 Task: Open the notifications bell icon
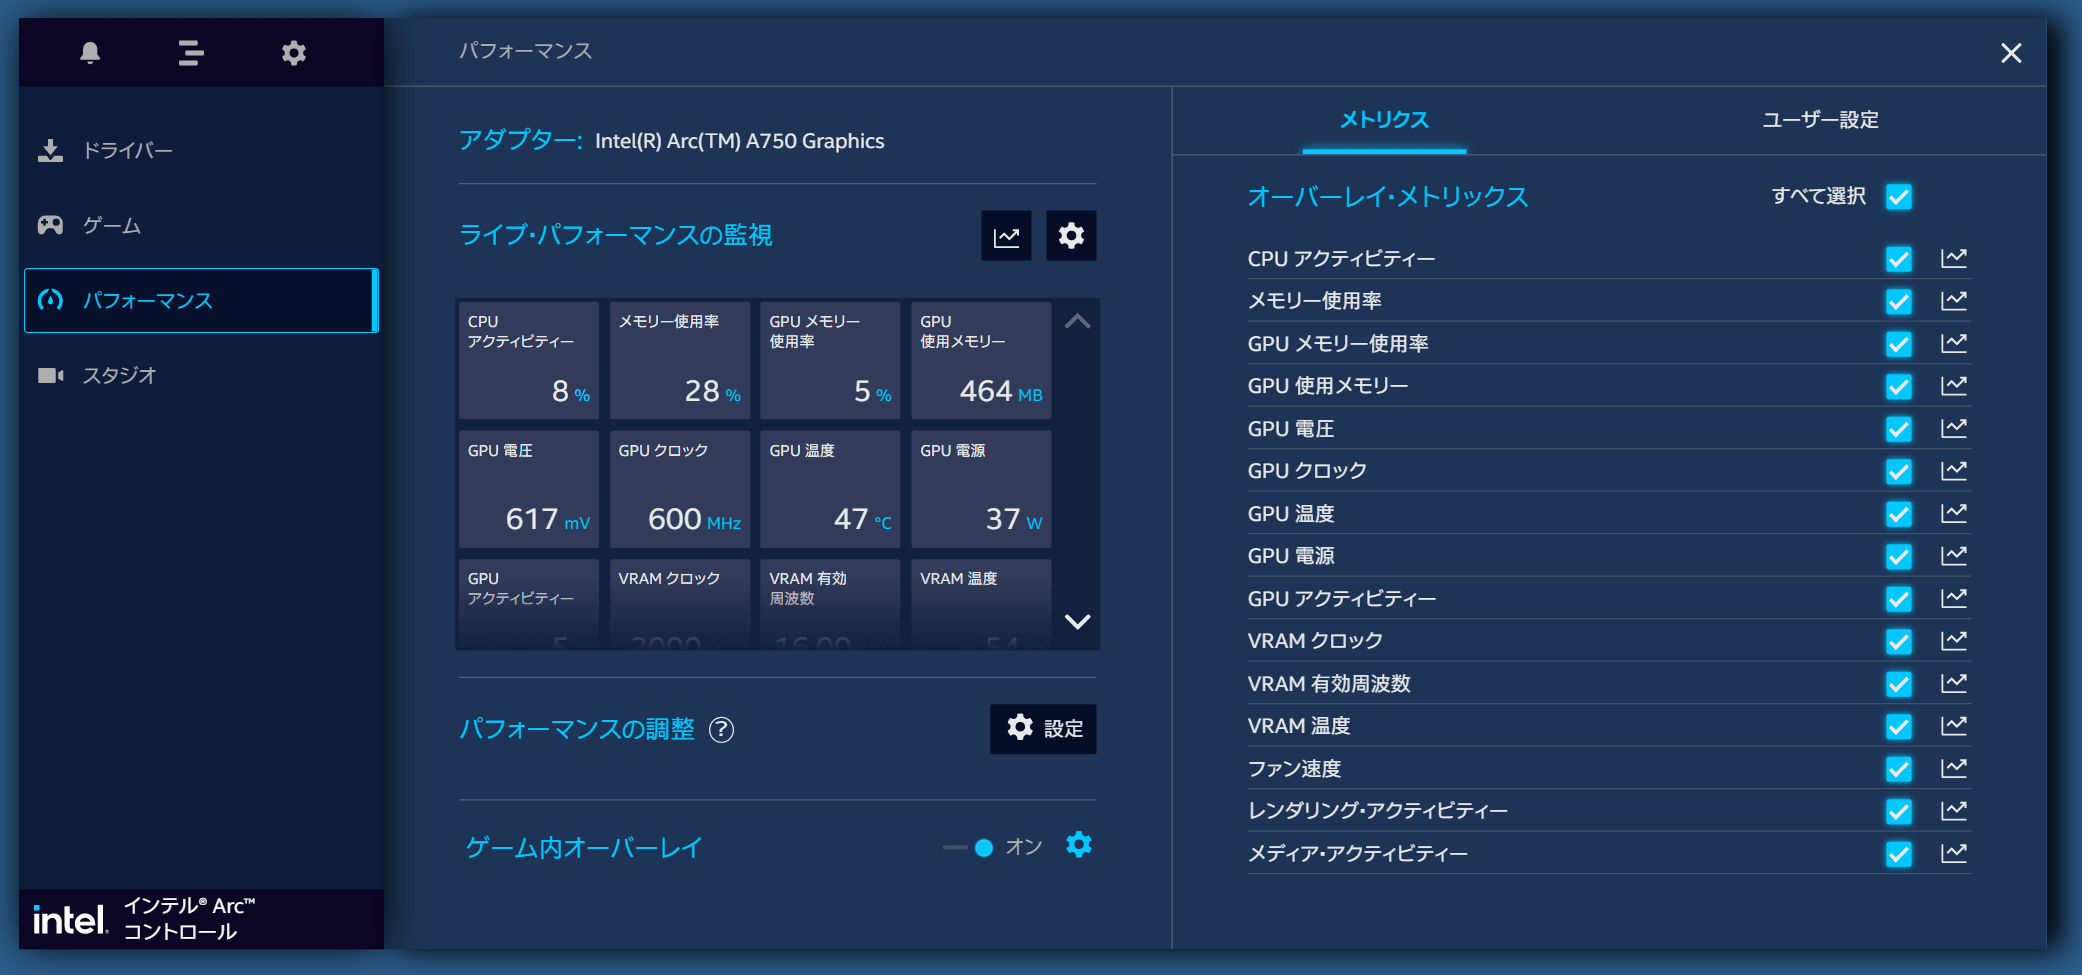90,52
